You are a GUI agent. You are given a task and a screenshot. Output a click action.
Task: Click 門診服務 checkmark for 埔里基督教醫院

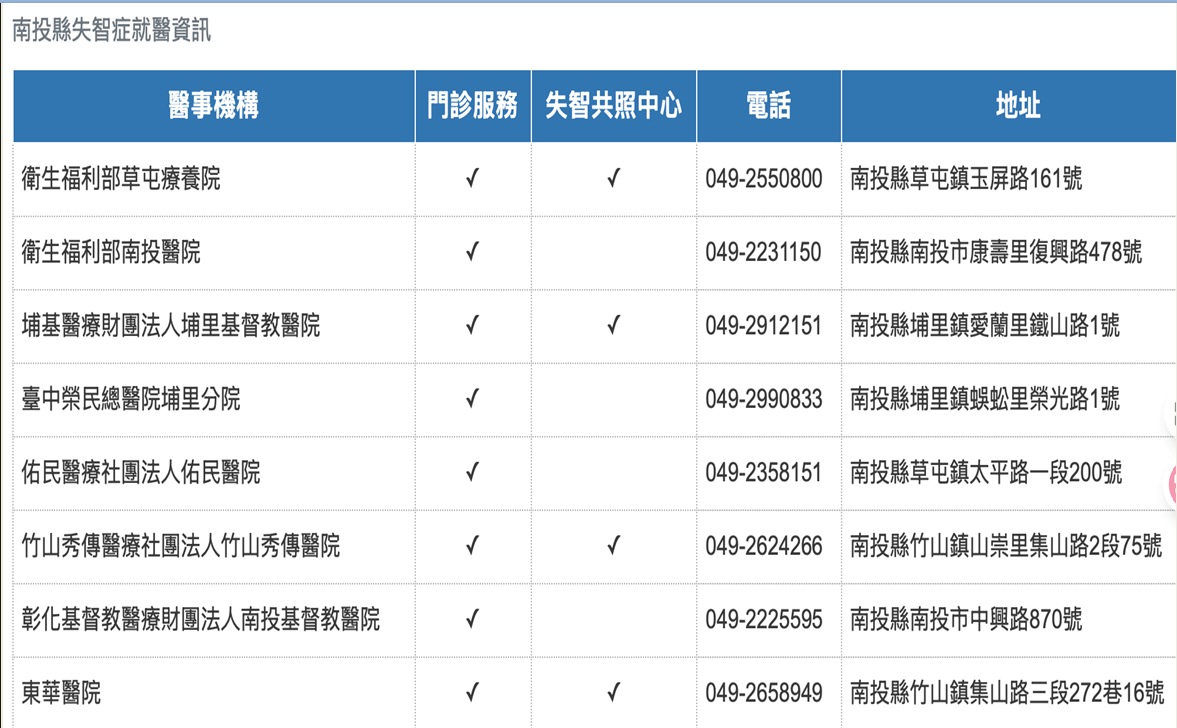click(x=472, y=325)
